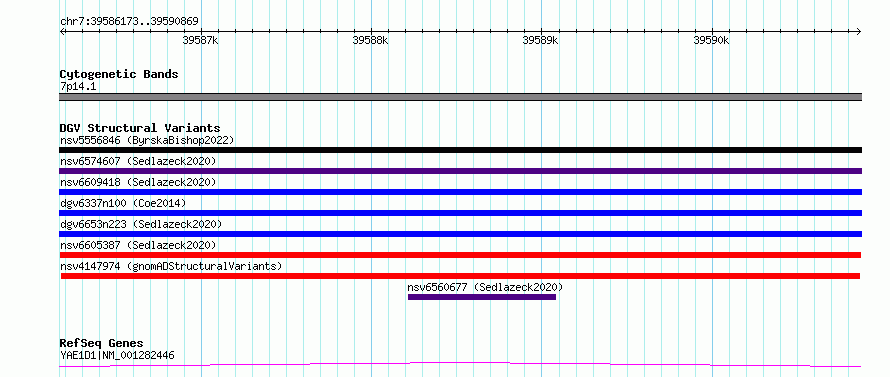The height and width of the screenshot is (377, 890).
Task: Click the left arrowhead of the ruler
Action: click(62, 32)
